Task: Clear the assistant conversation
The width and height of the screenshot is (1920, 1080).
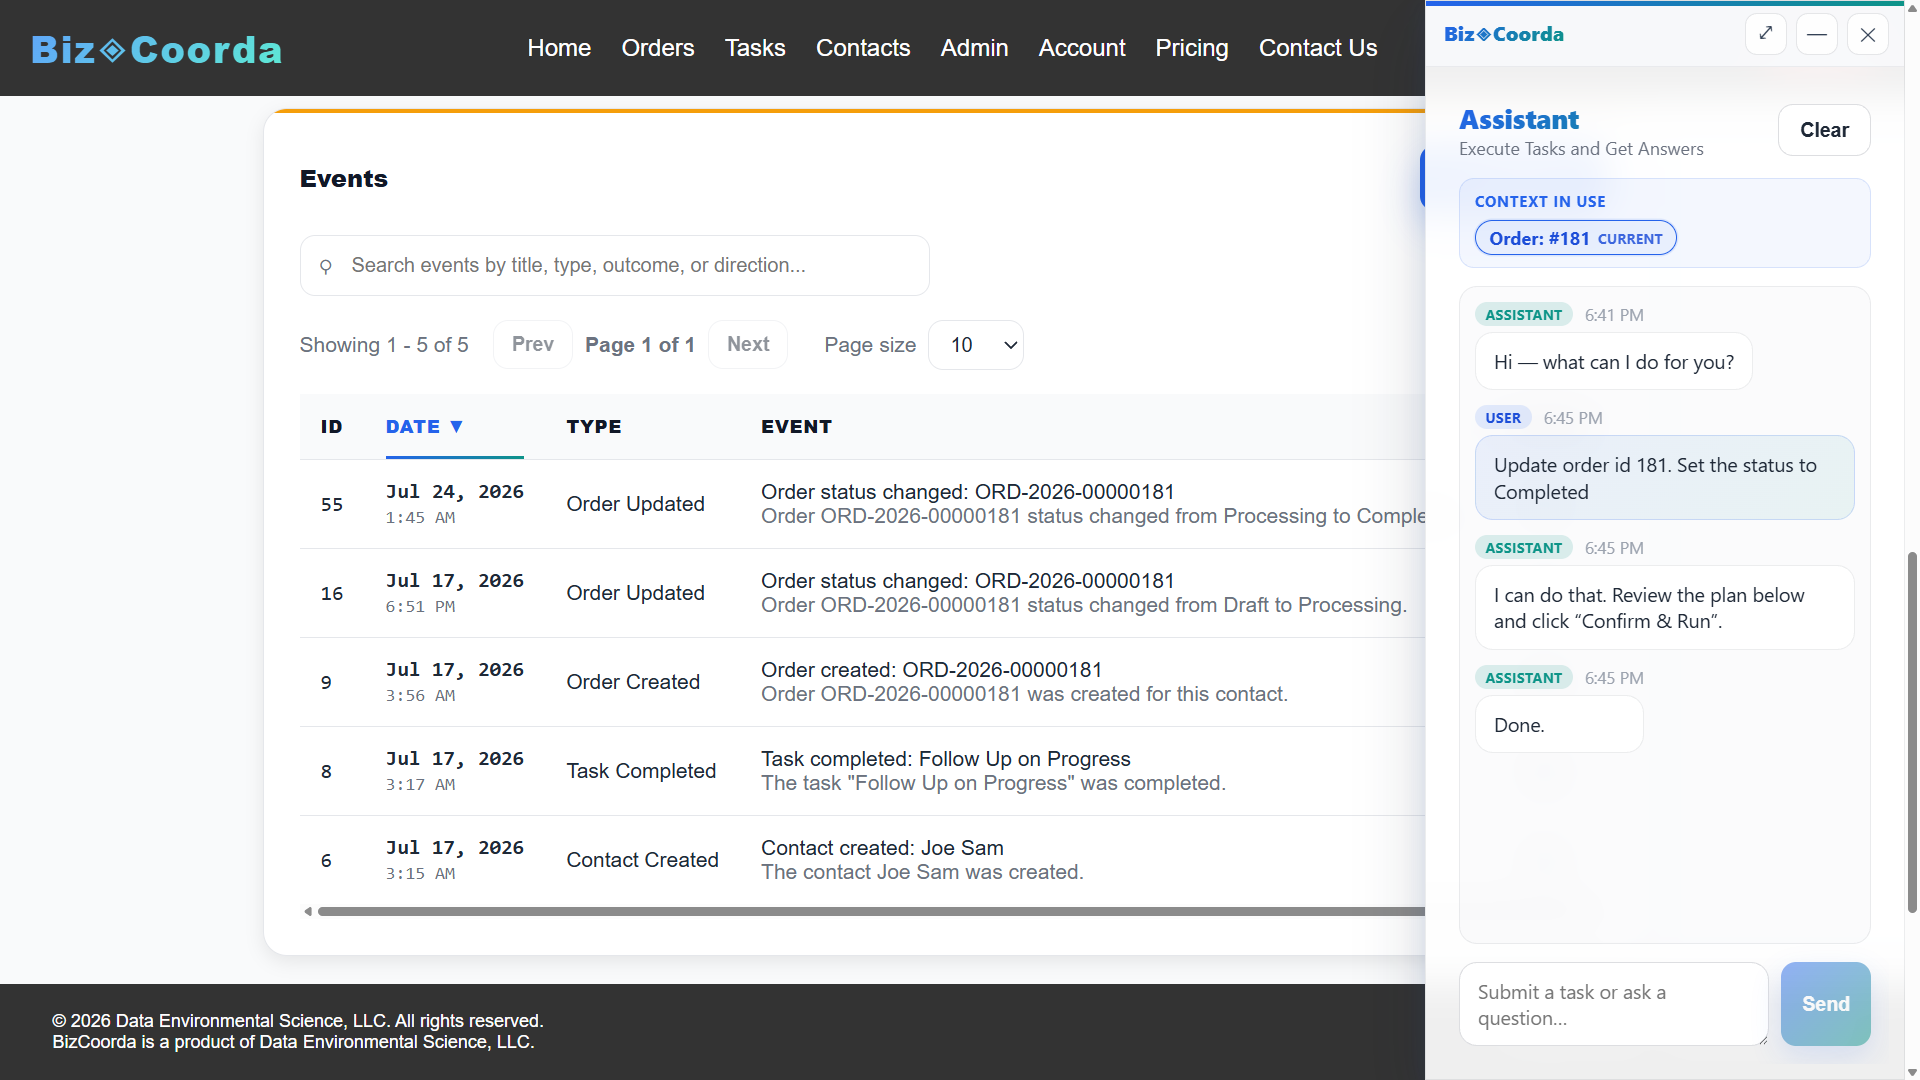Action: [x=1824, y=130]
